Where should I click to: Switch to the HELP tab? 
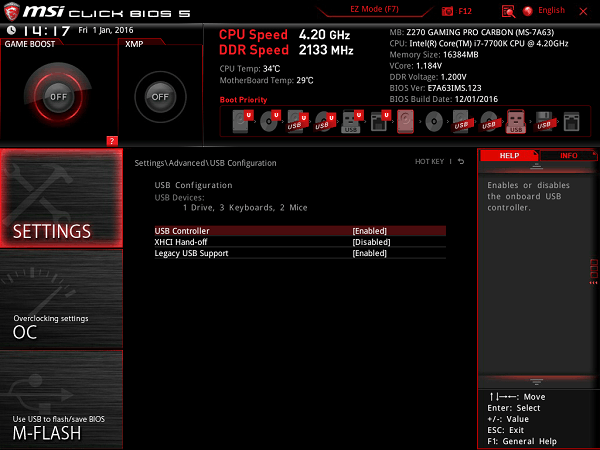[x=509, y=155]
